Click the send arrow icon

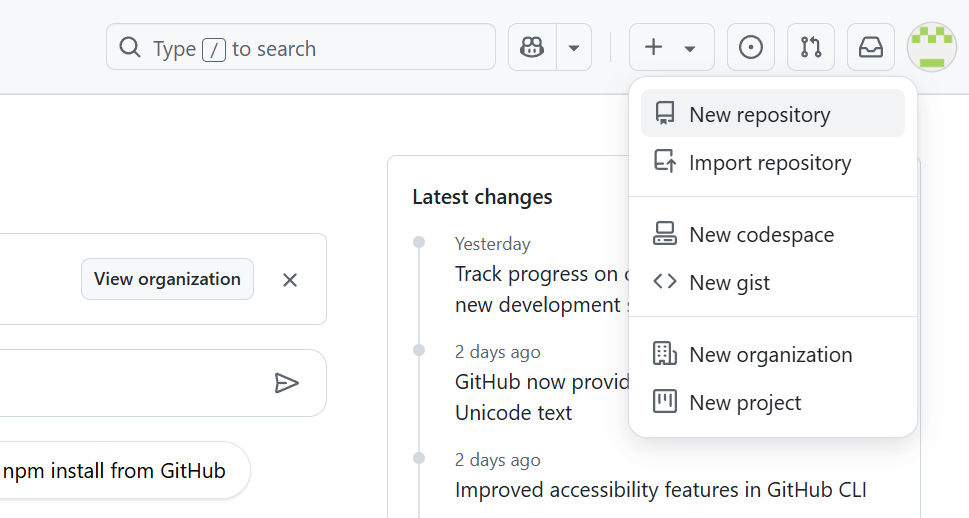point(287,383)
